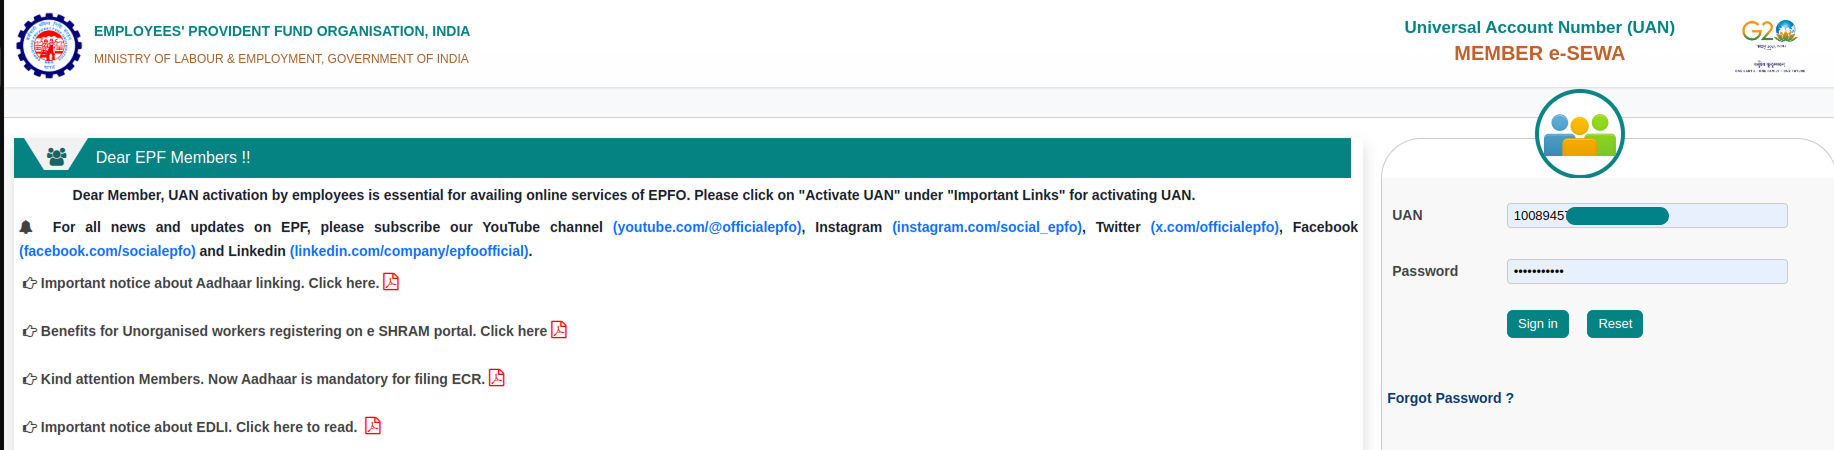Click the Reset button

pyautogui.click(x=1615, y=324)
